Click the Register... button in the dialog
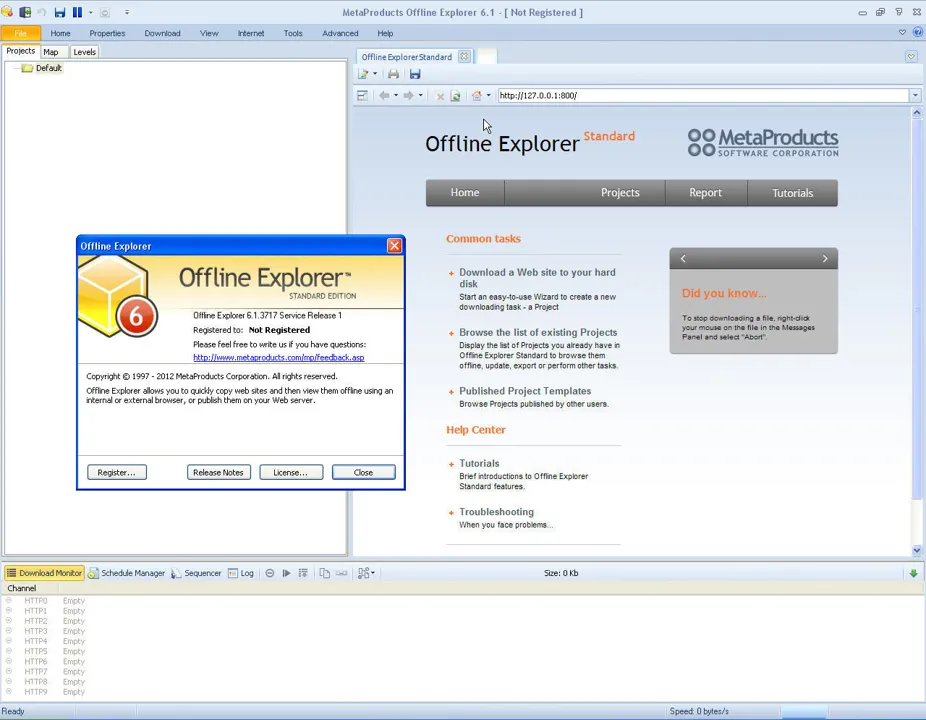This screenshot has height=720, width=926. click(116, 473)
